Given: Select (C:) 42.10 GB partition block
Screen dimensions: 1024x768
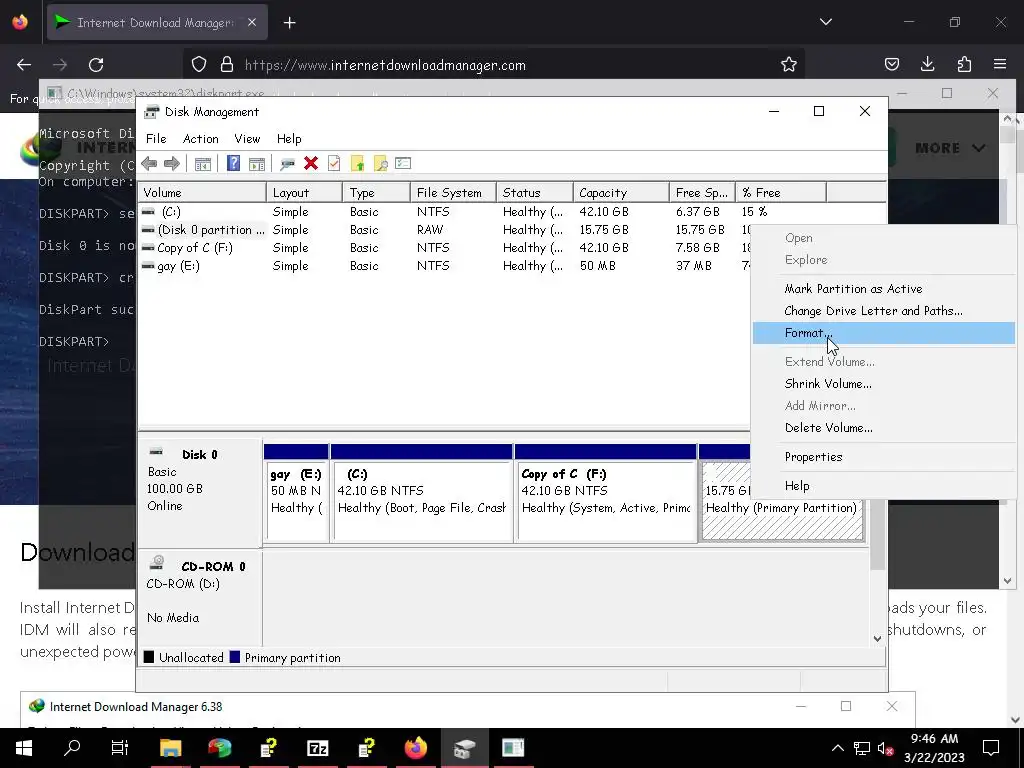Looking at the screenshot, I should click(x=421, y=493).
